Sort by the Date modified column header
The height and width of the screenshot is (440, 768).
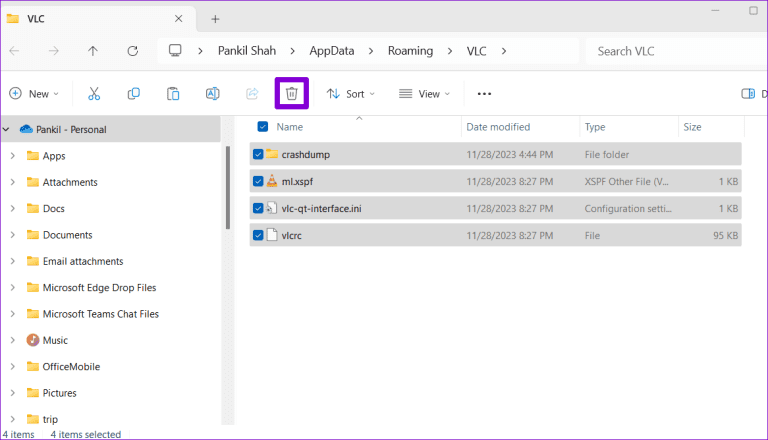tap(497, 127)
